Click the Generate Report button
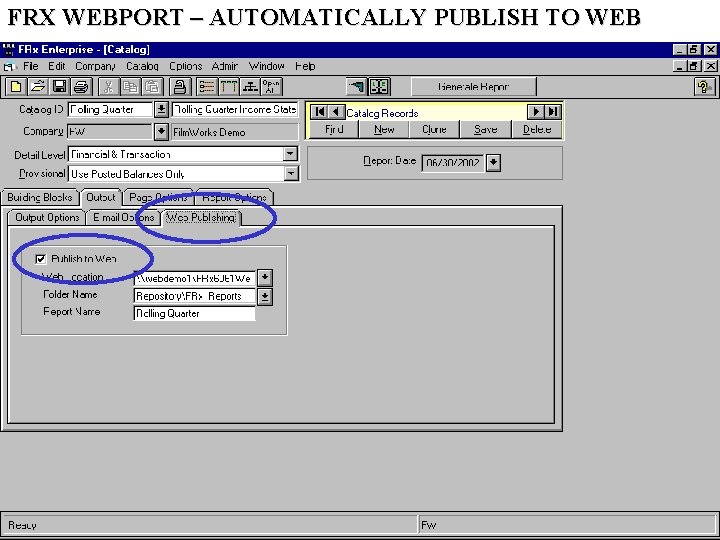This screenshot has width=720, height=540. 473,87
